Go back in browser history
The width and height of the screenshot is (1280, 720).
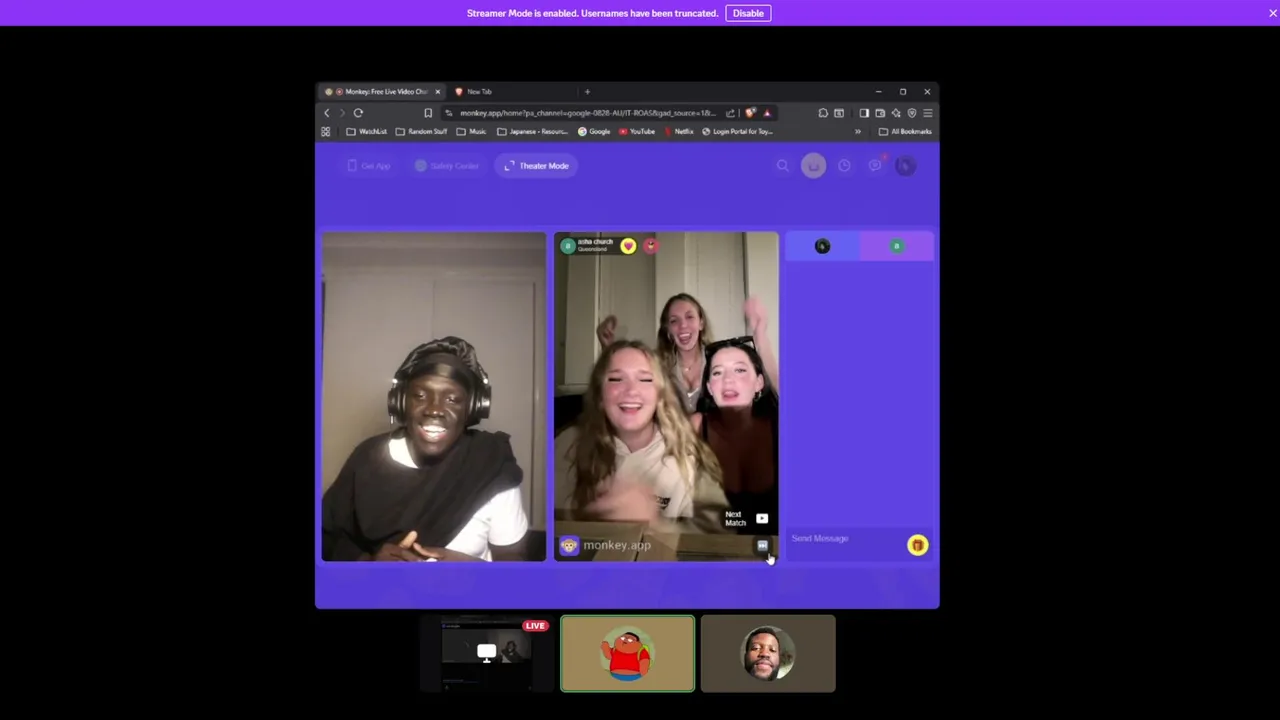pos(326,113)
